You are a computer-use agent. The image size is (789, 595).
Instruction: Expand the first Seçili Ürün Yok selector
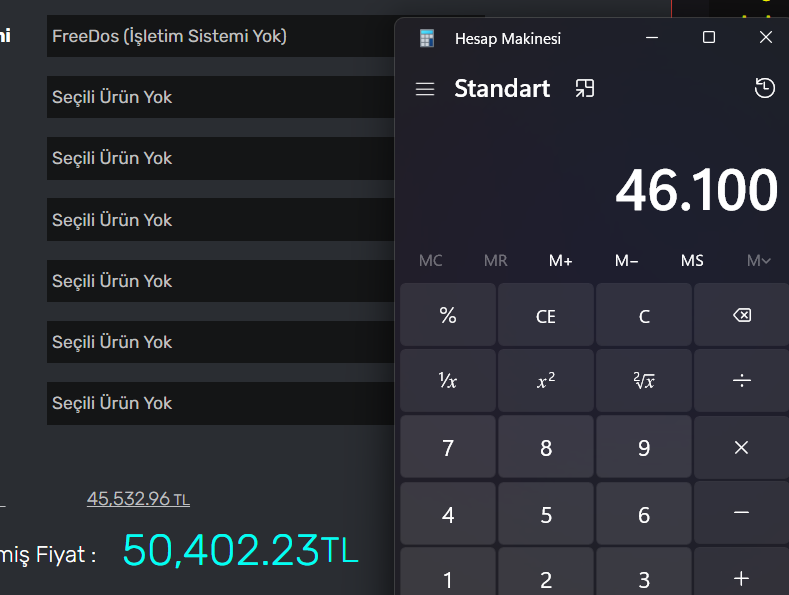click(x=220, y=98)
